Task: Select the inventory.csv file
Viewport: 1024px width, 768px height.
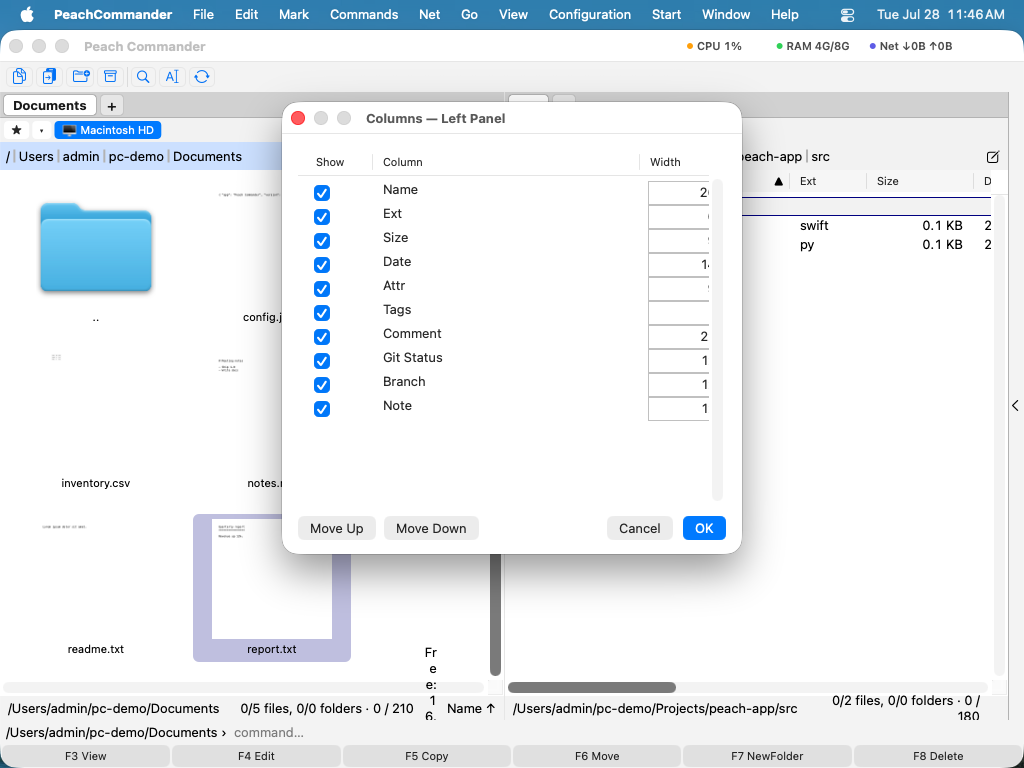Action: pos(95,483)
